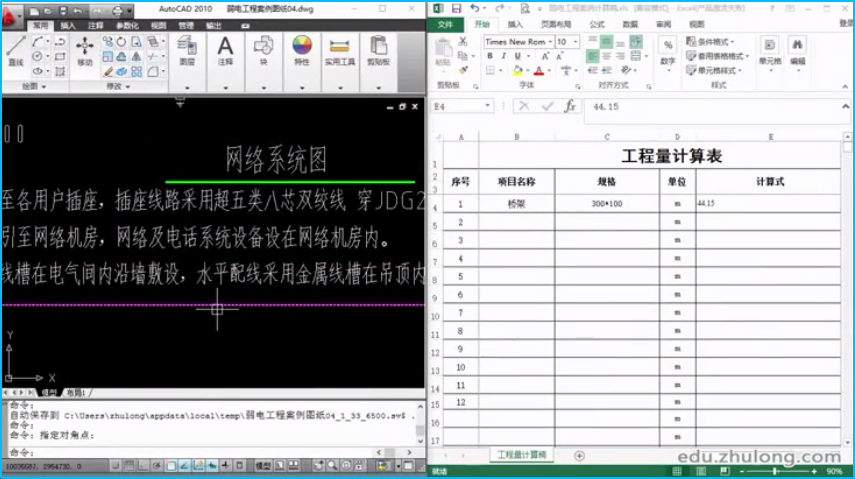855x479 pixels.
Task: Select cell E4 containing 44.15
Action: click(768, 203)
